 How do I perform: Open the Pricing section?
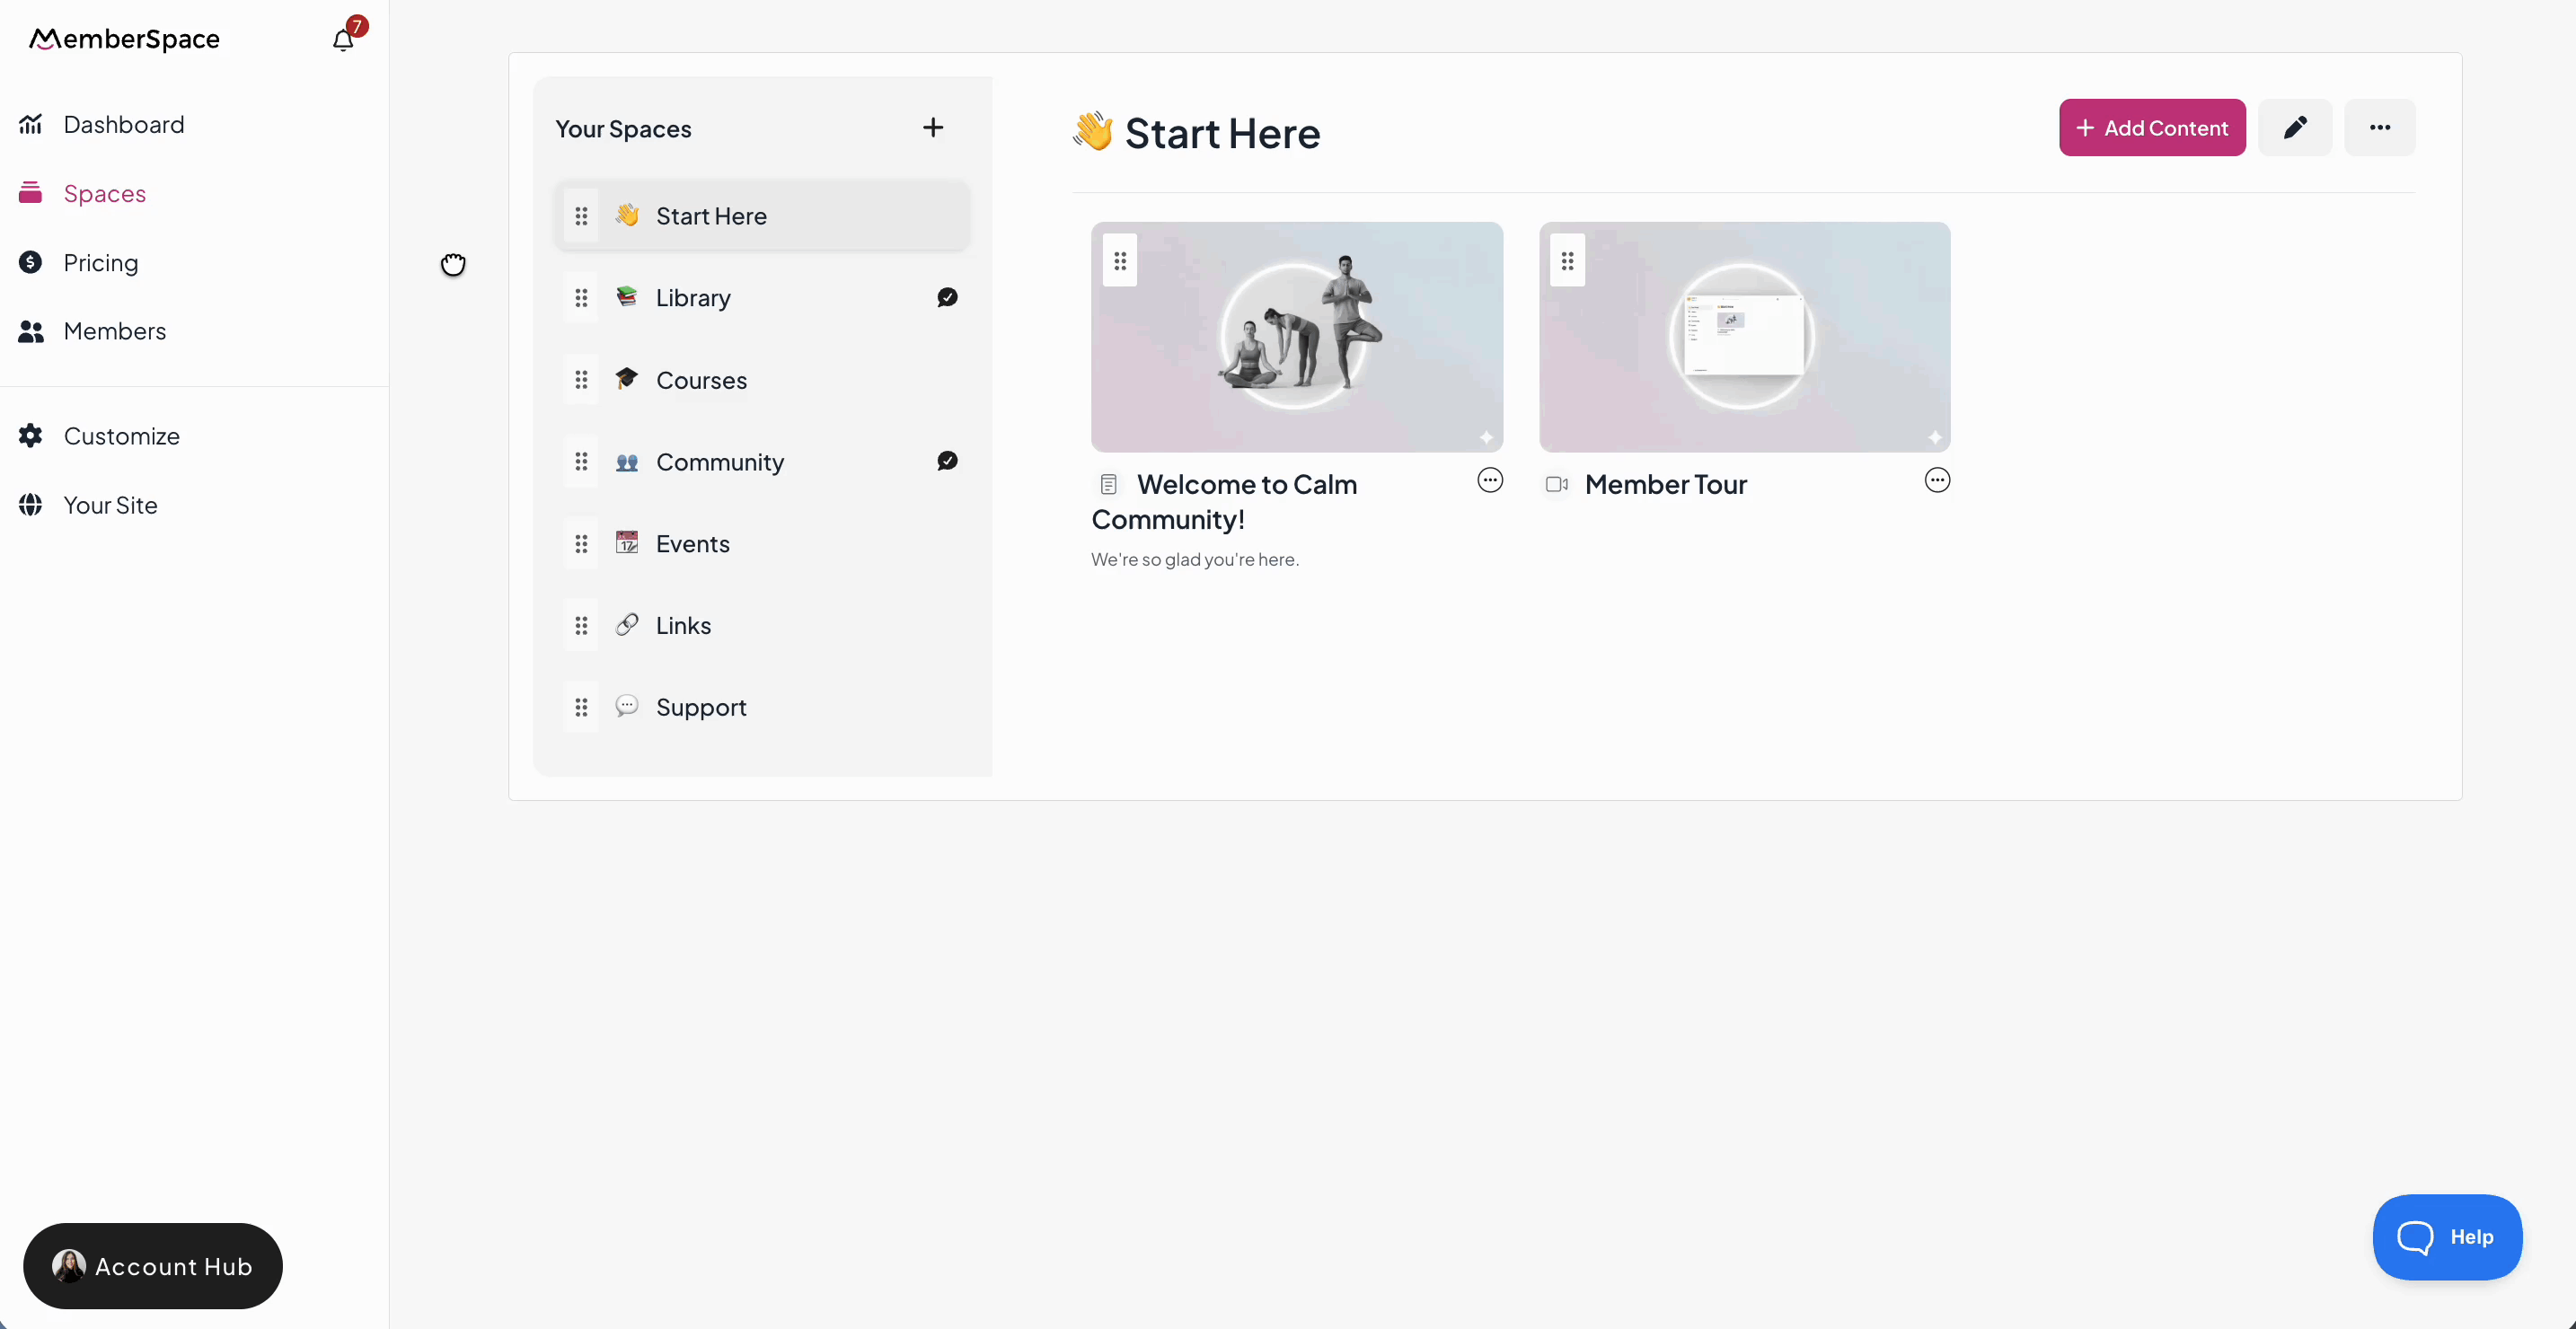pyautogui.click(x=100, y=262)
